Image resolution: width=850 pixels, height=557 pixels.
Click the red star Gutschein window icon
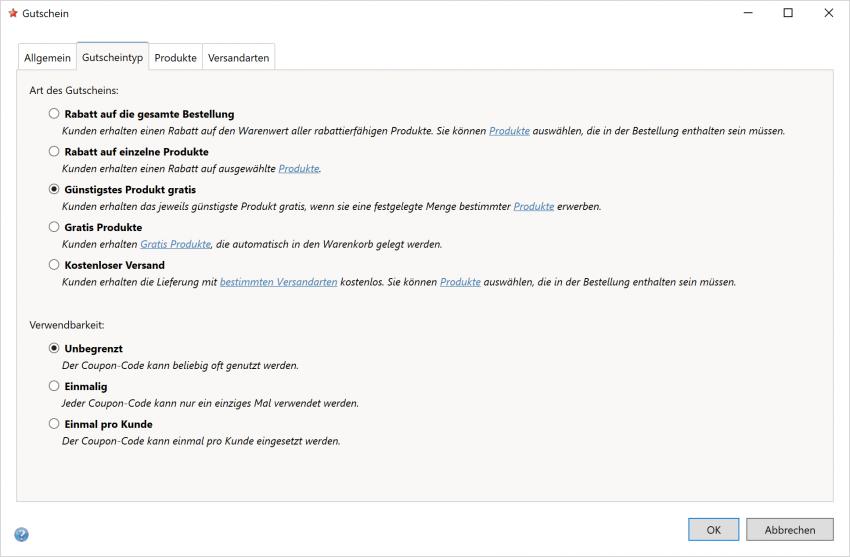[x=13, y=13]
